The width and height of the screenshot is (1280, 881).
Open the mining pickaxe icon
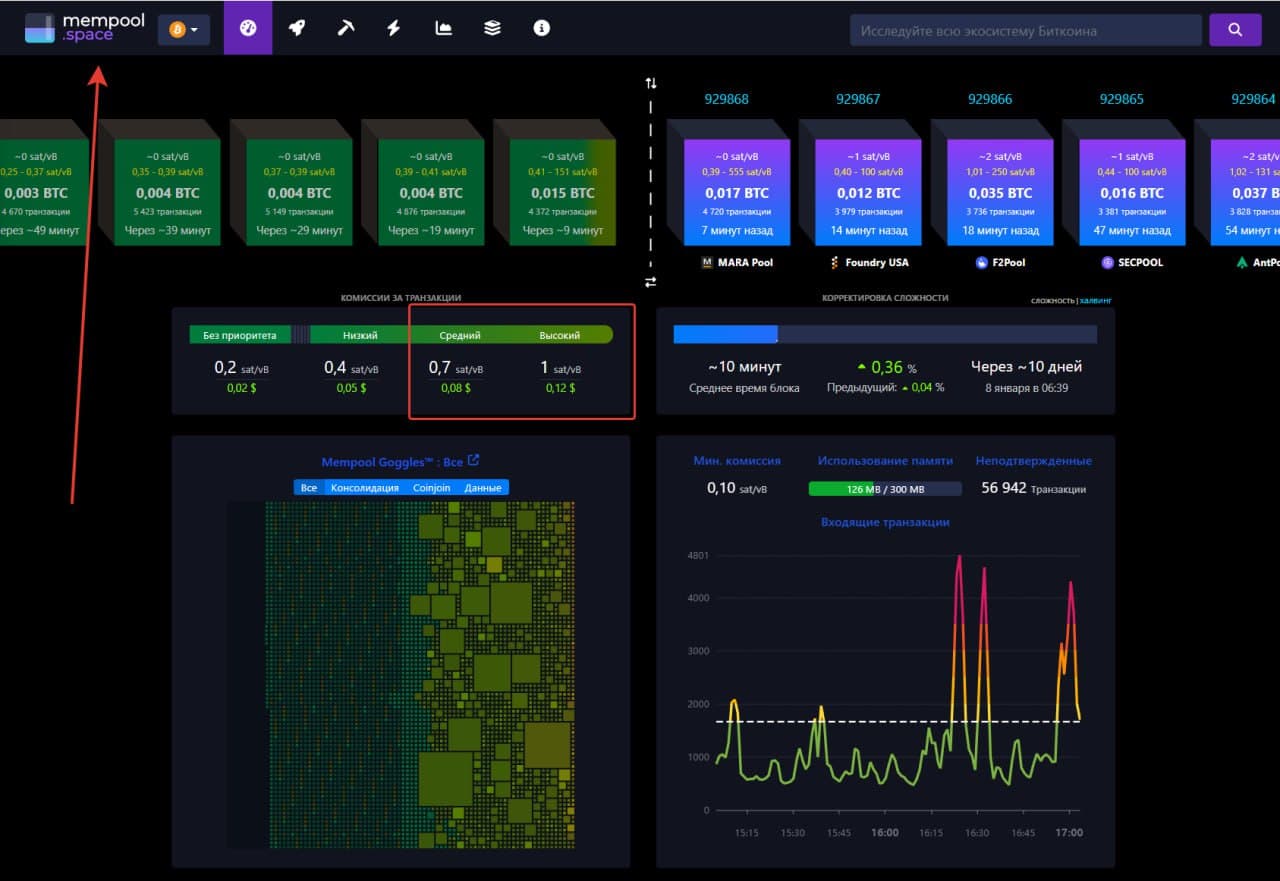(x=346, y=29)
